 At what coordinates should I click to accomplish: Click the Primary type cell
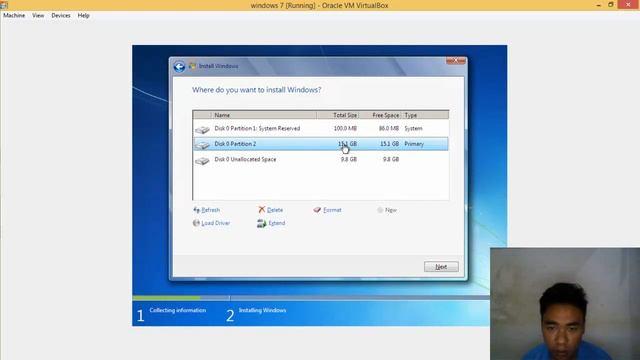coord(414,144)
